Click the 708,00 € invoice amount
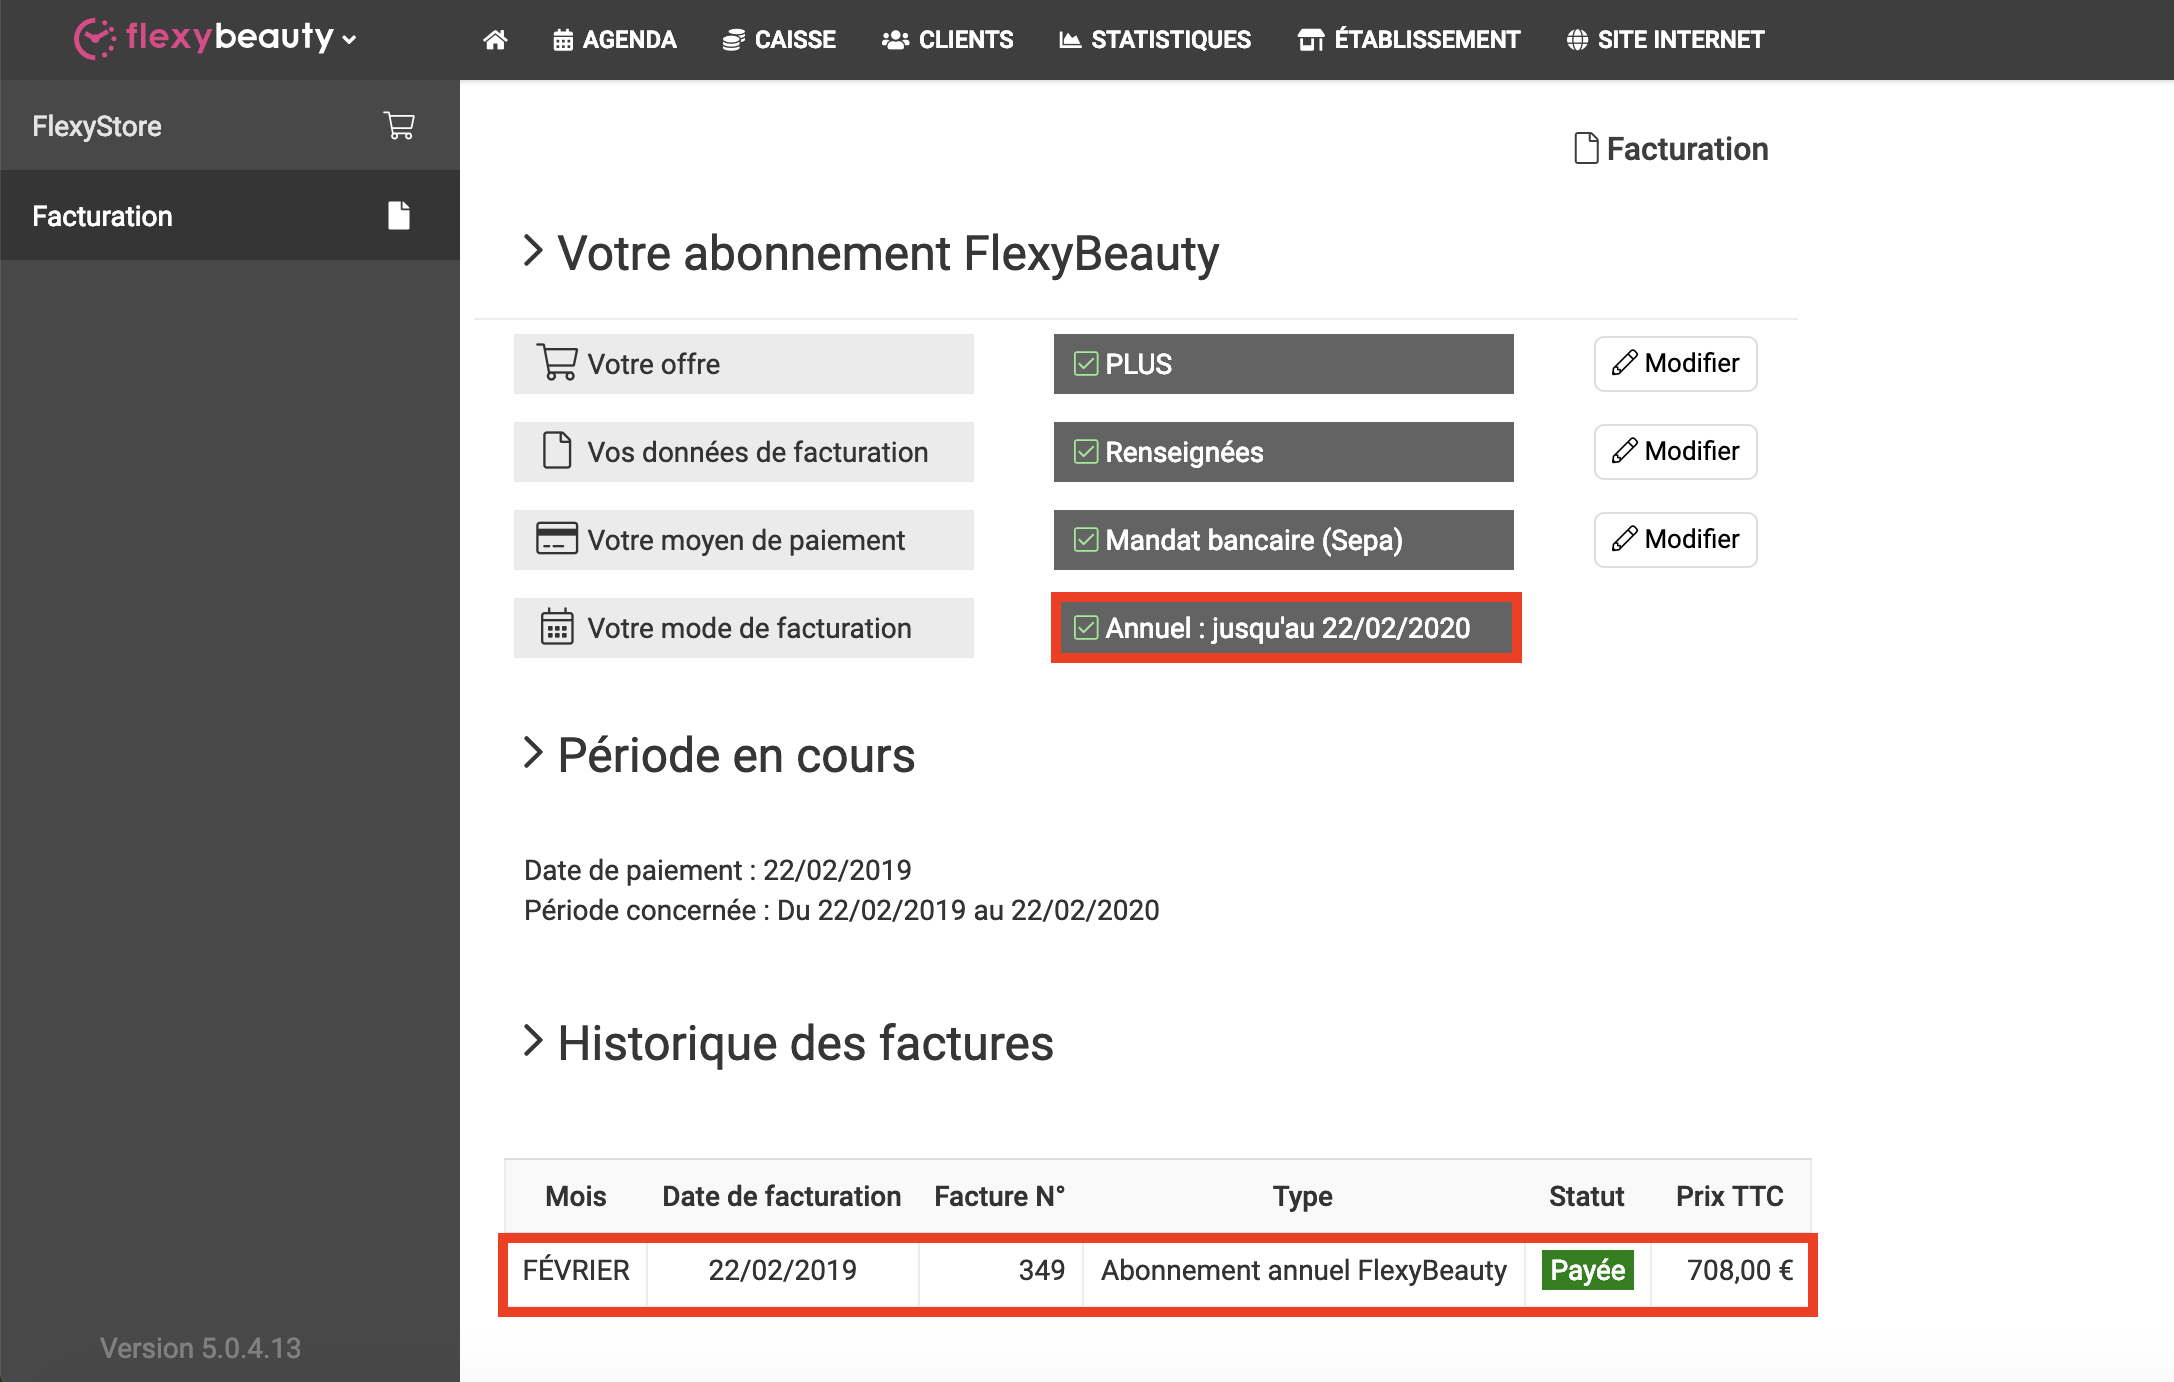 point(1740,1270)
